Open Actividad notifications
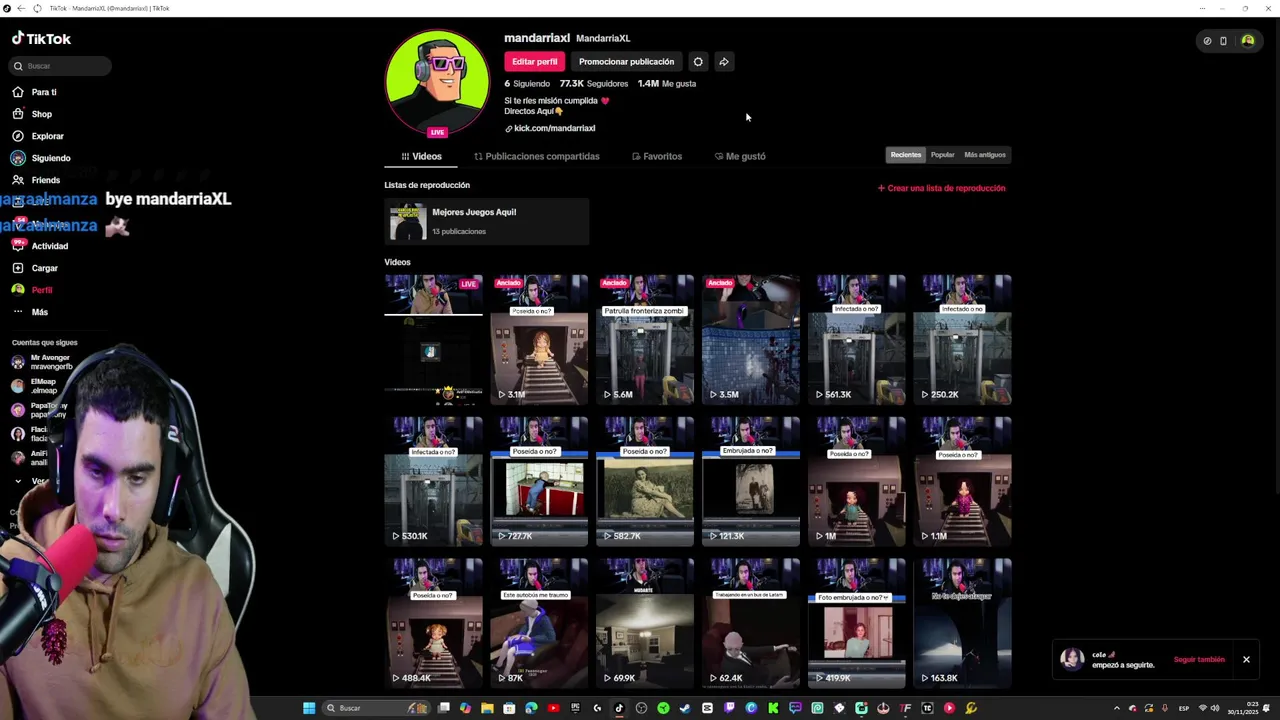The height and width of the screenshot is (720, 1280). tap(40, 246)
